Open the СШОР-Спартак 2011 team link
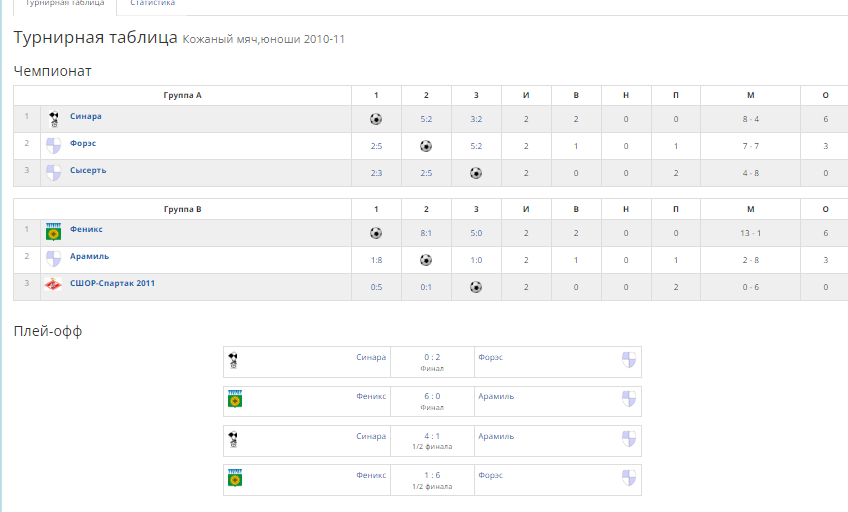 (112, 283)
